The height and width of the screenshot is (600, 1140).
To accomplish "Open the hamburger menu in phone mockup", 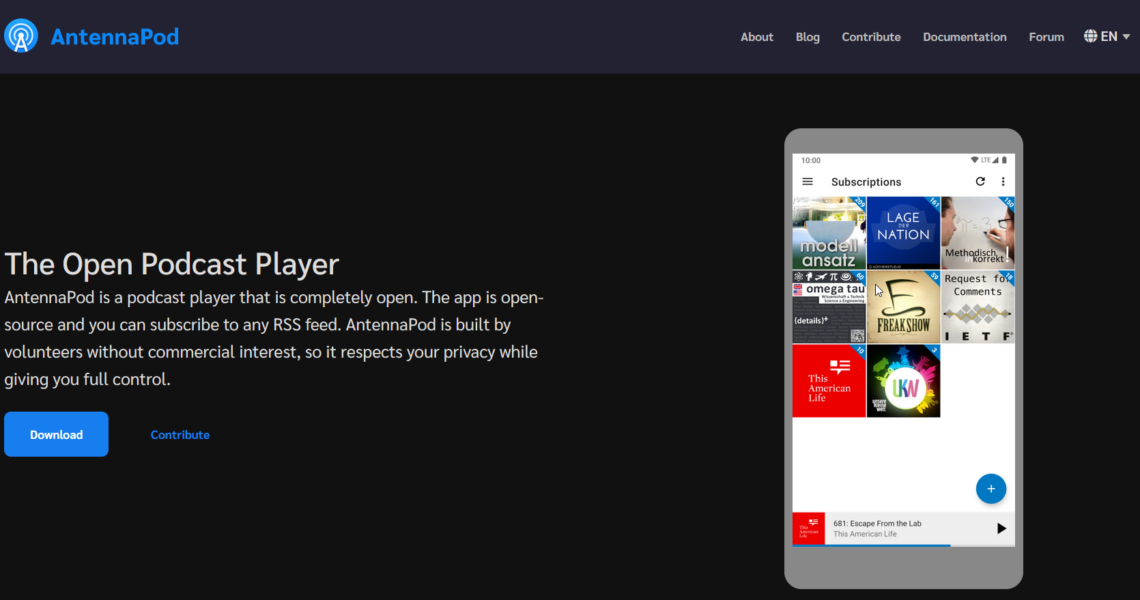I will click(x=808, y=182).
